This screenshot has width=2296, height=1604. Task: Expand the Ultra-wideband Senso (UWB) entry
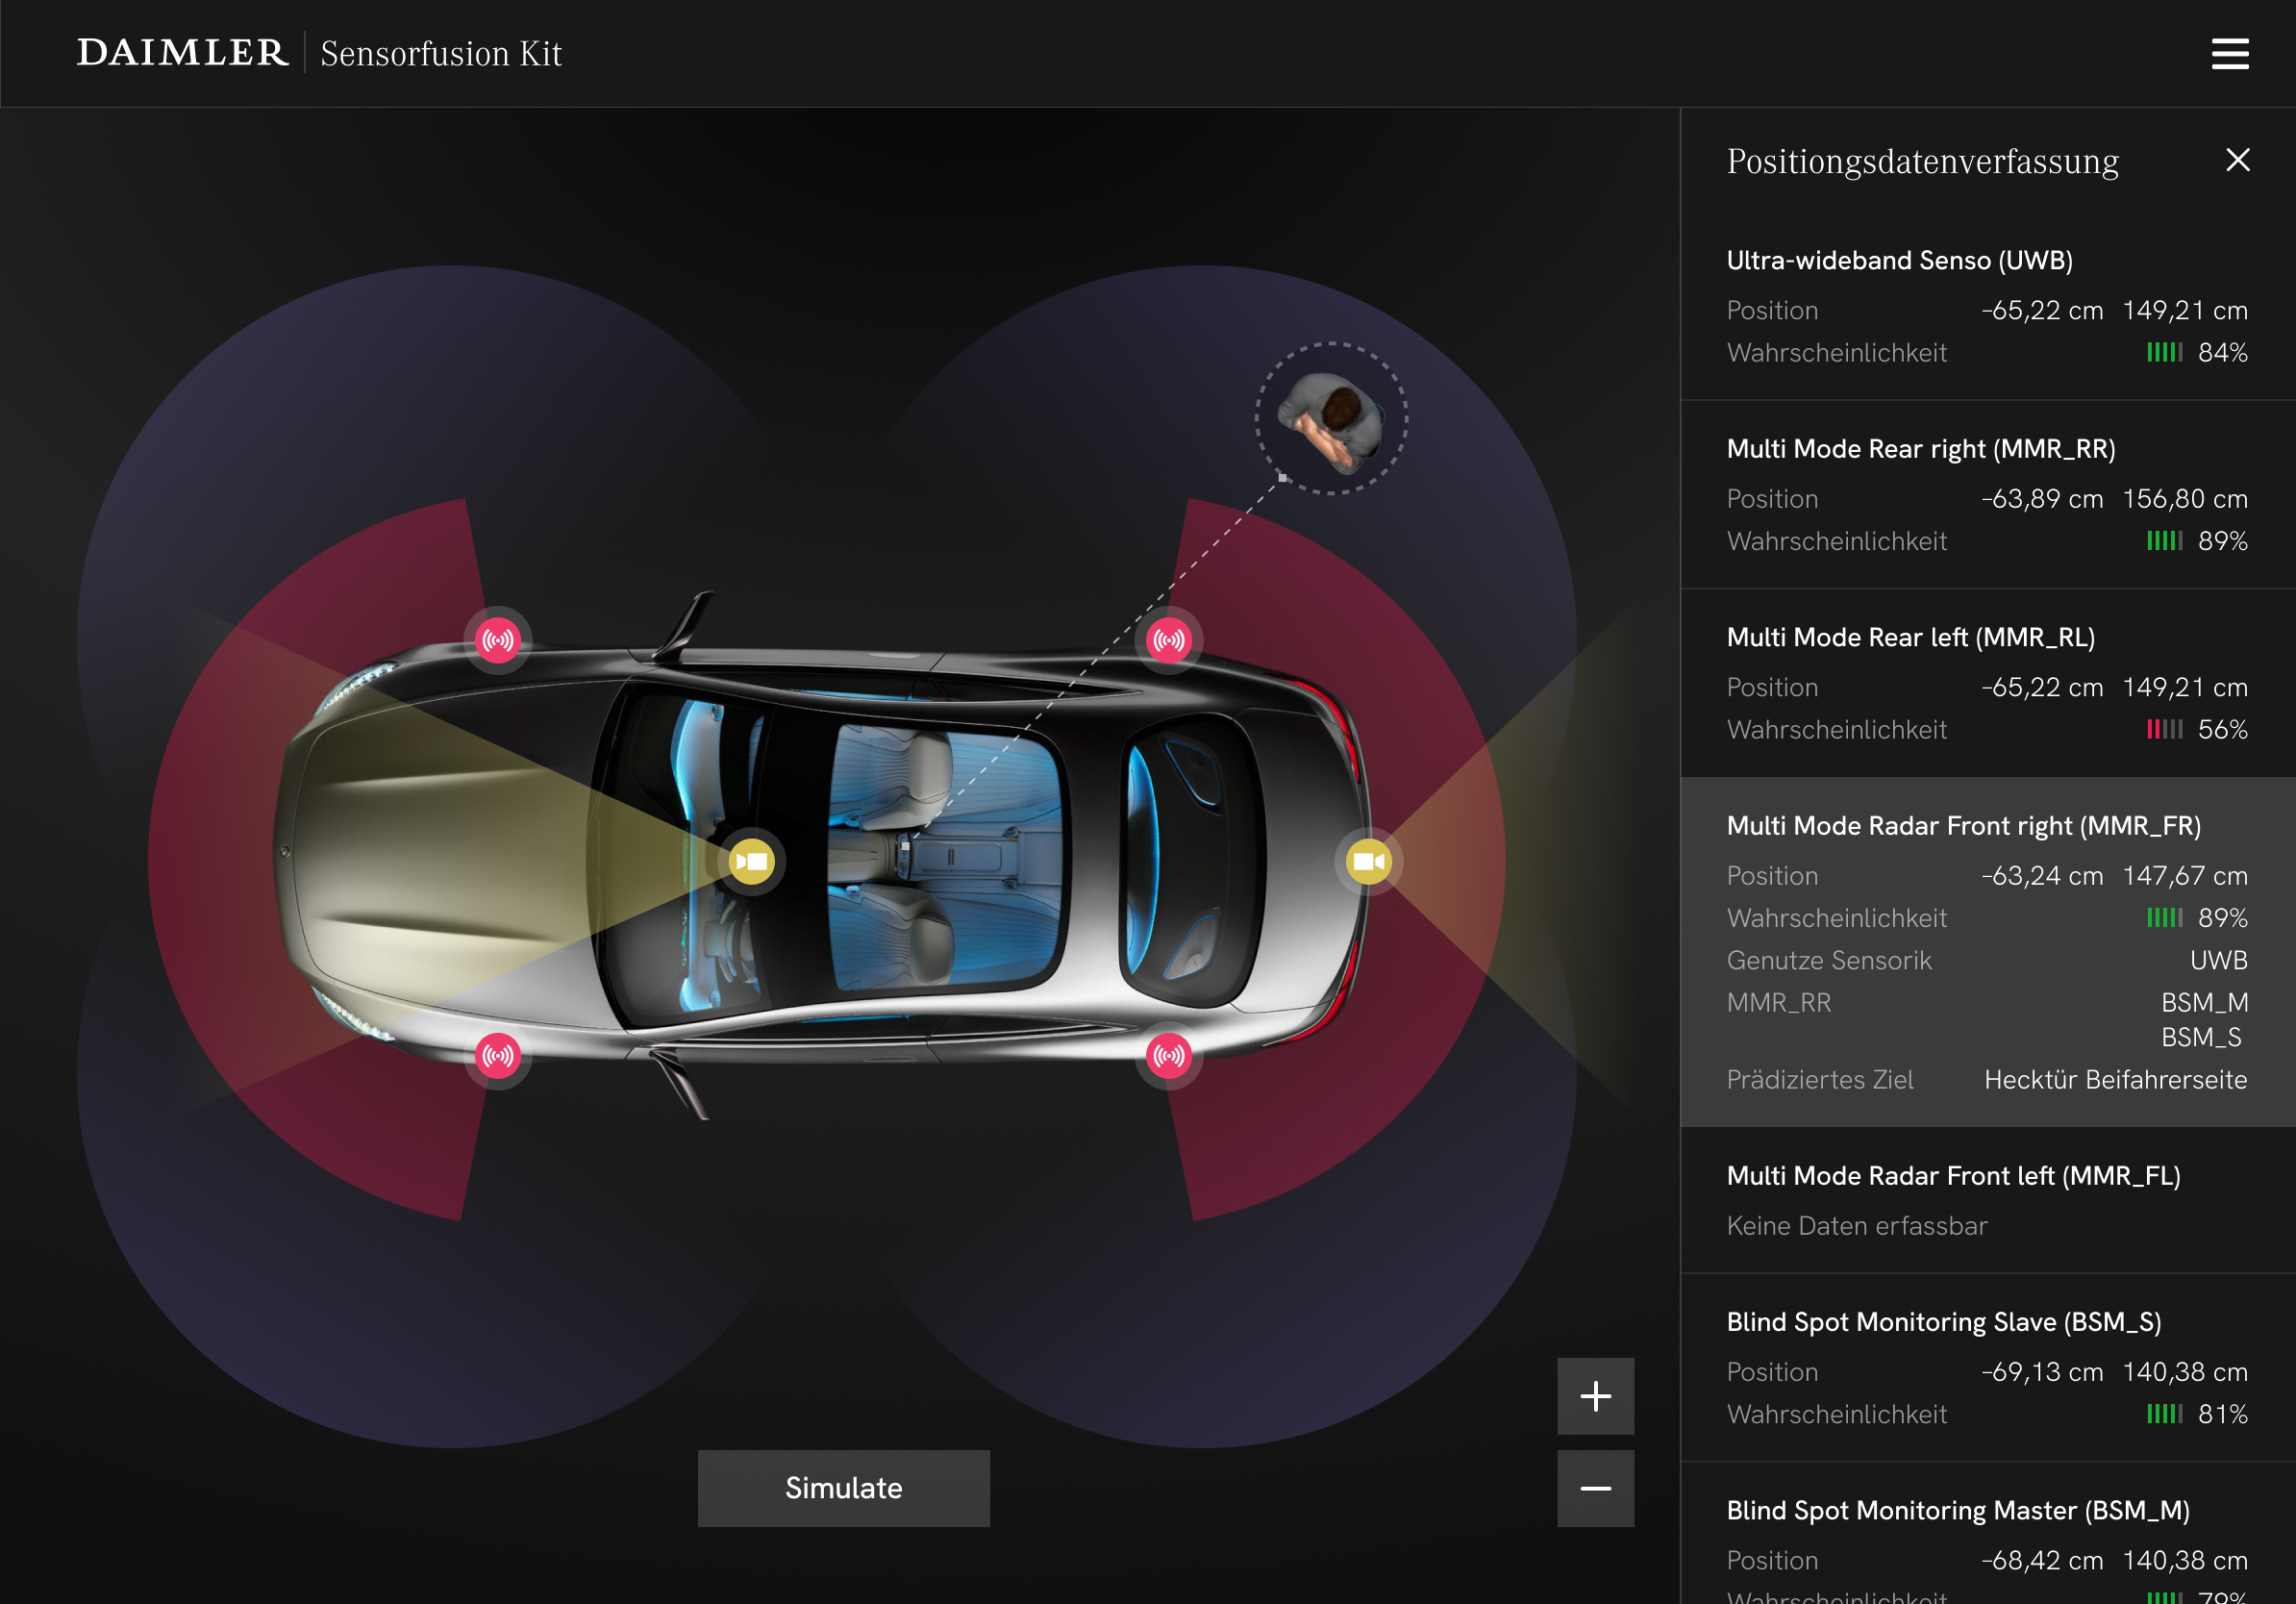click(1898, 260)
